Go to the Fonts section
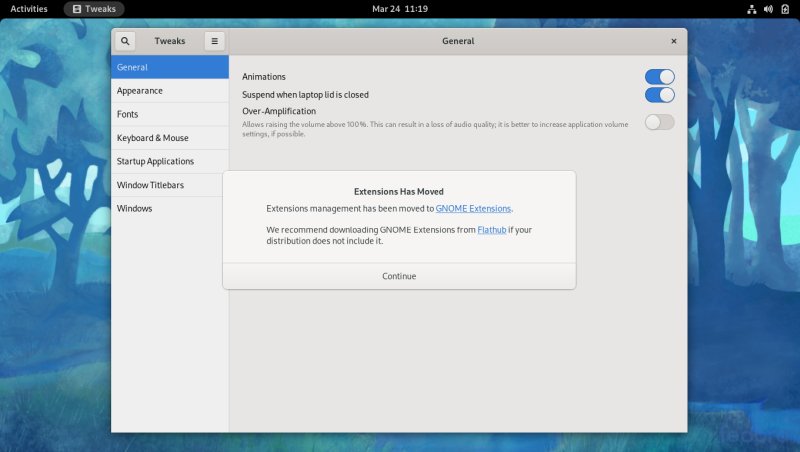This screenshot has height=452, width=800. [x=170, y=114]
